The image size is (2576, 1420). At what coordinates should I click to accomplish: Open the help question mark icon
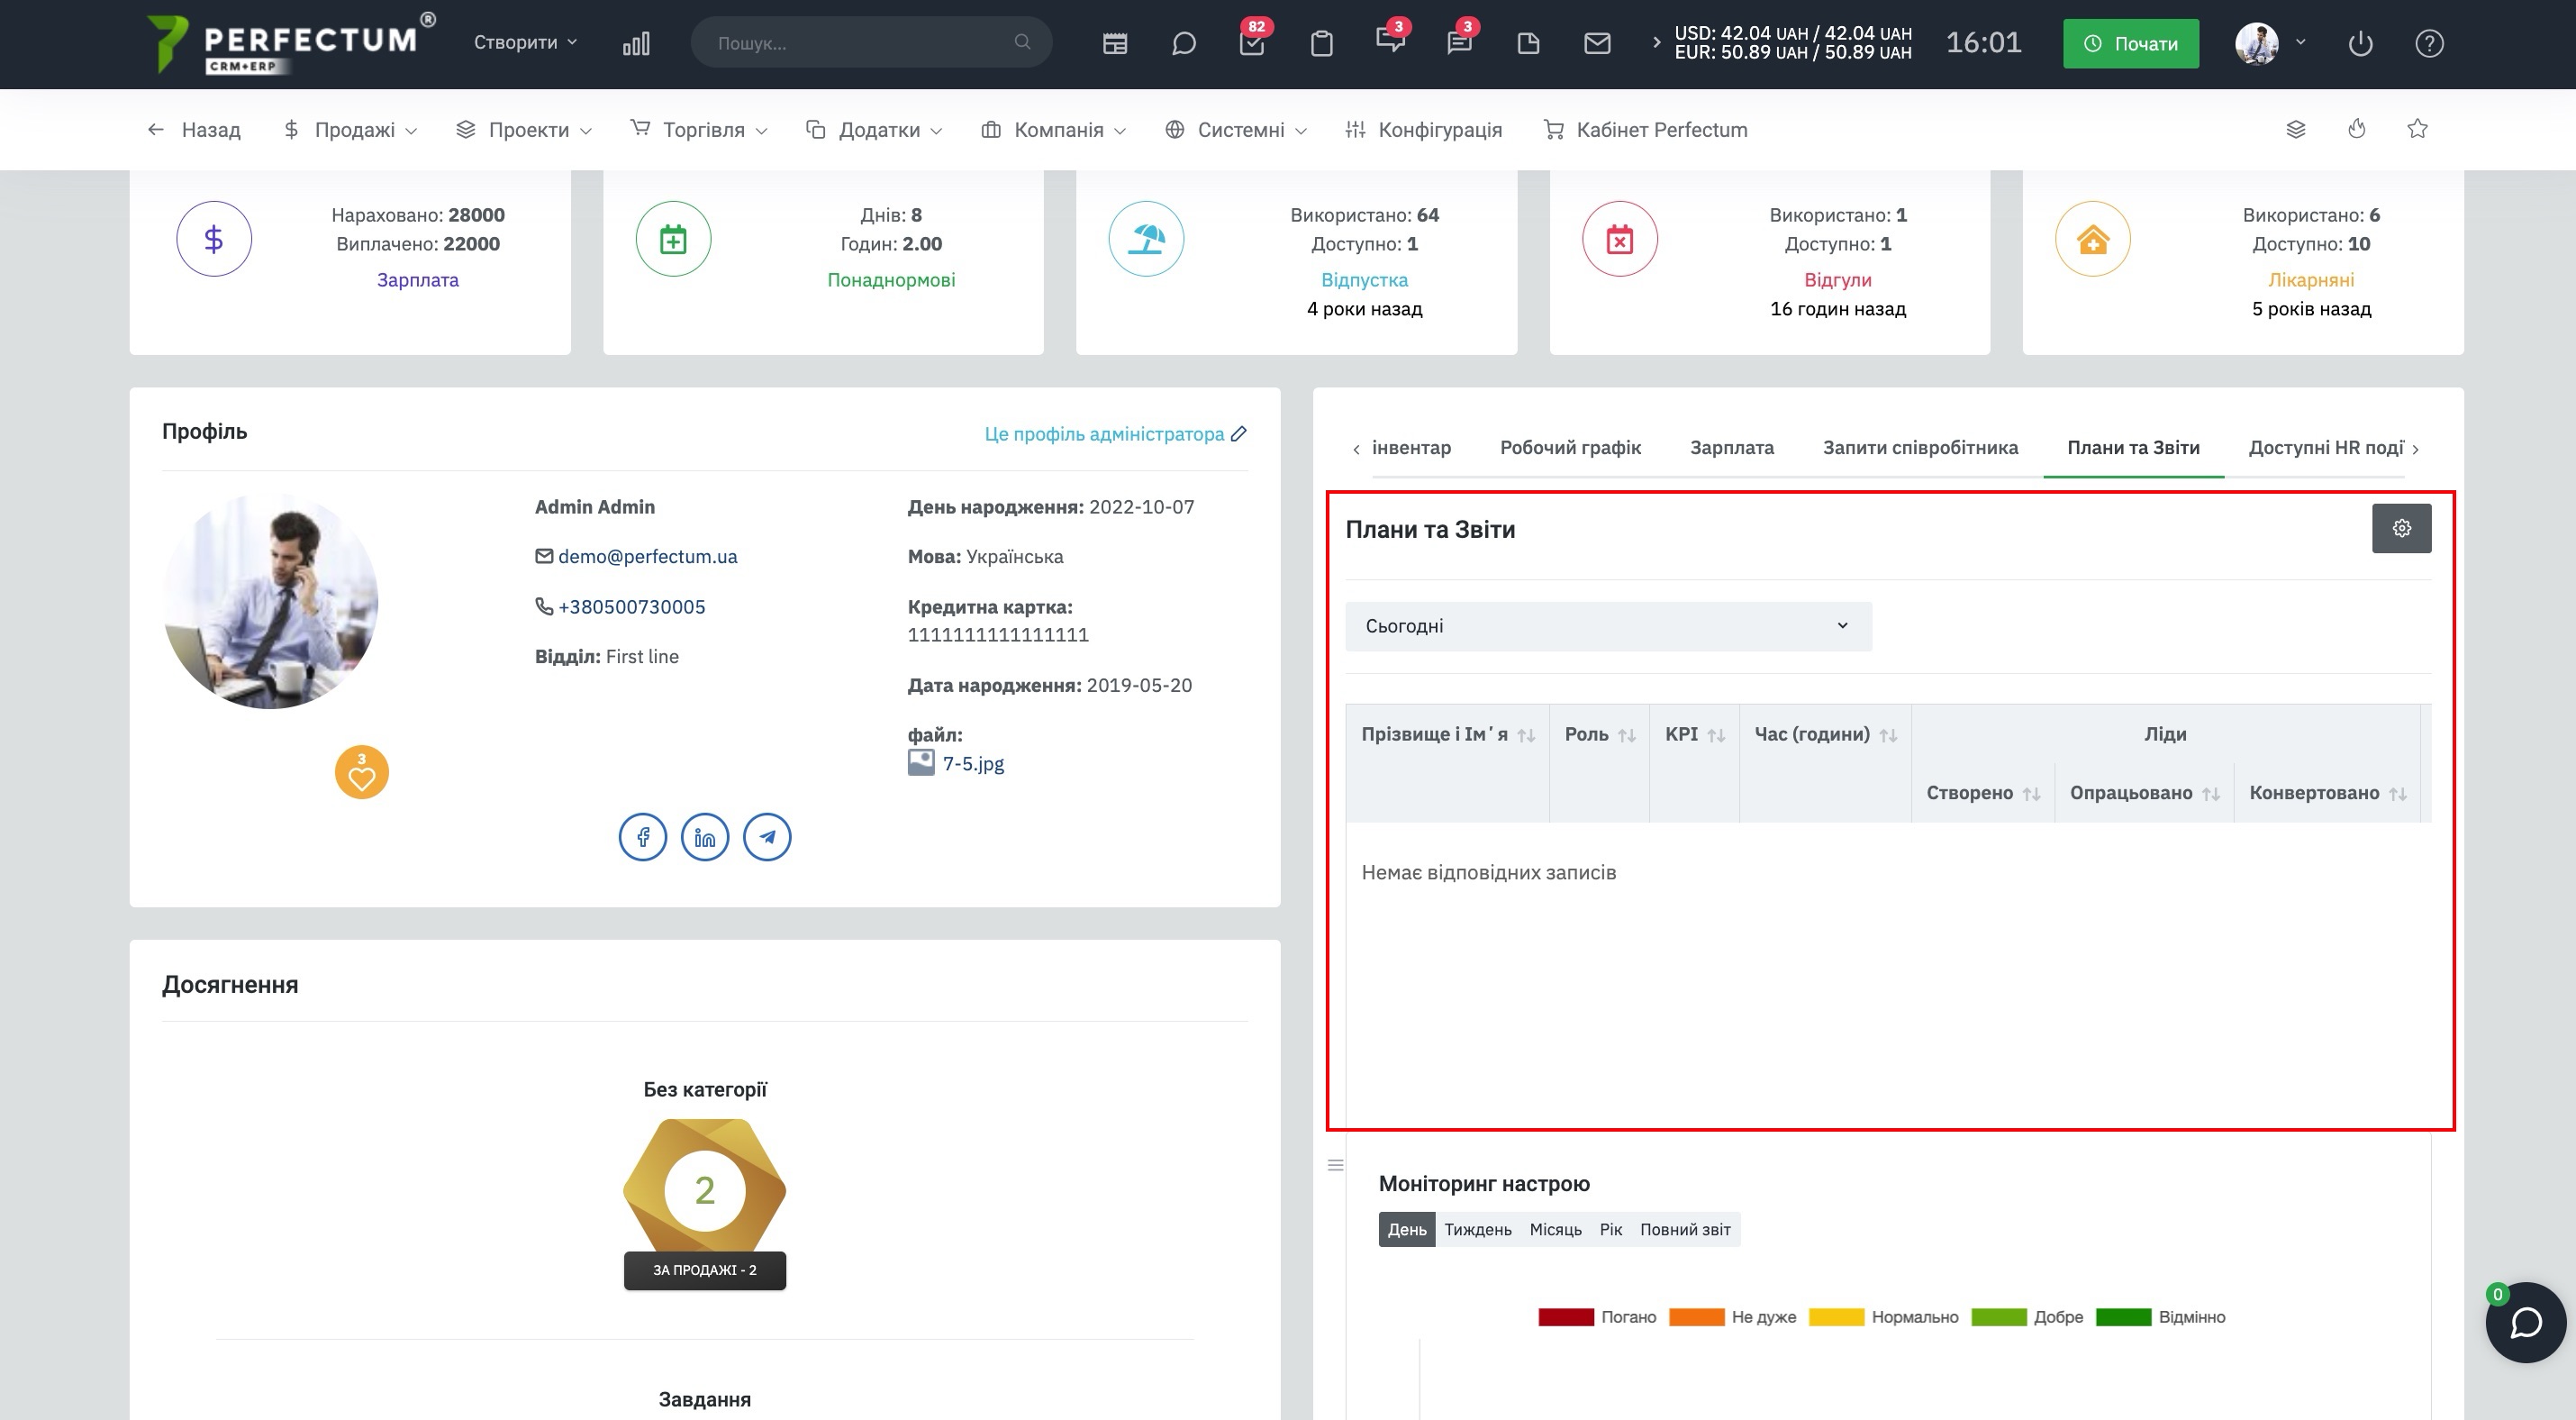click(x=2429, y=43)
